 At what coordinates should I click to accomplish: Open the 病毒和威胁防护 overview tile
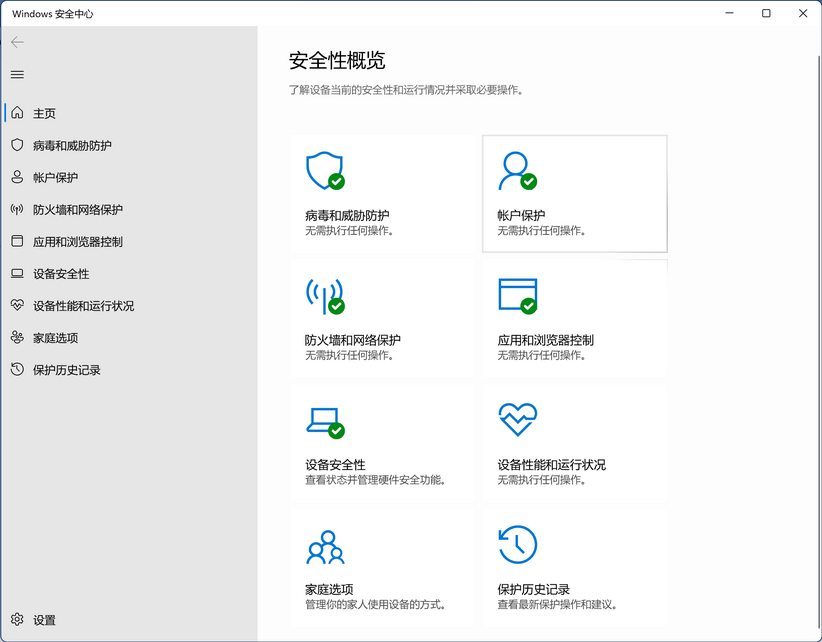click(x=380, y=194)
